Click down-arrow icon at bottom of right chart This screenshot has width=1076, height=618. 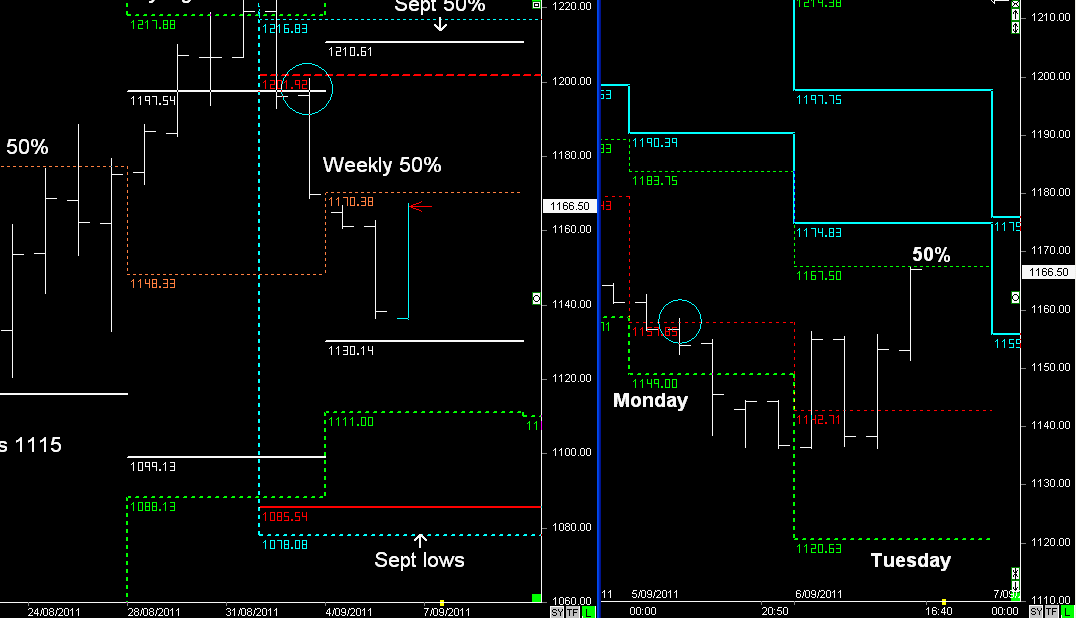coord(1016,586)
